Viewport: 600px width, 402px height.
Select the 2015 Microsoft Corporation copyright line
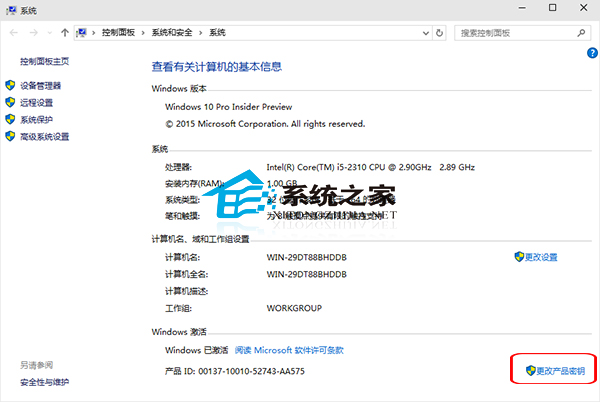click(x=265, y=124)
